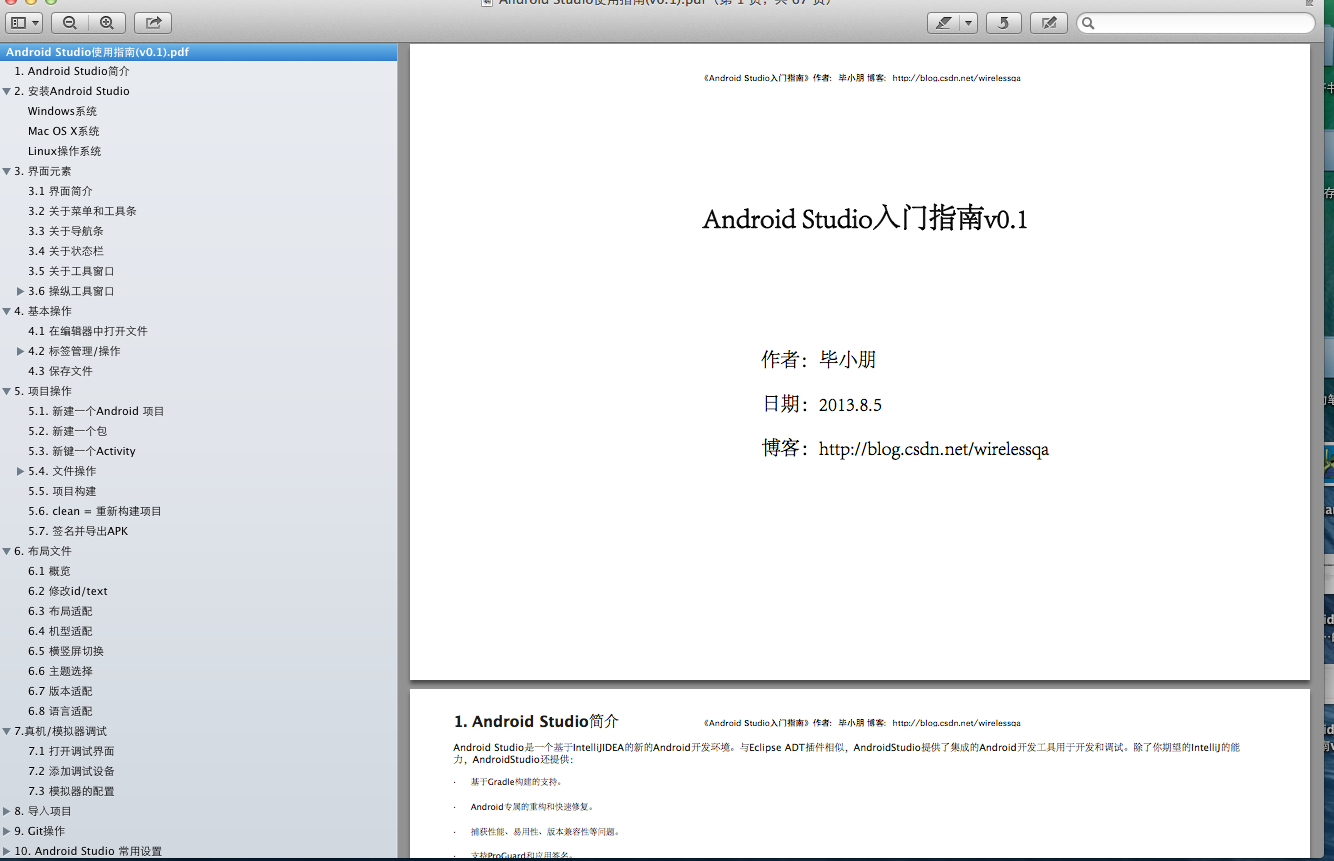
Task: Click the Rotate page icon
Action: click(x=1003, y=22)
